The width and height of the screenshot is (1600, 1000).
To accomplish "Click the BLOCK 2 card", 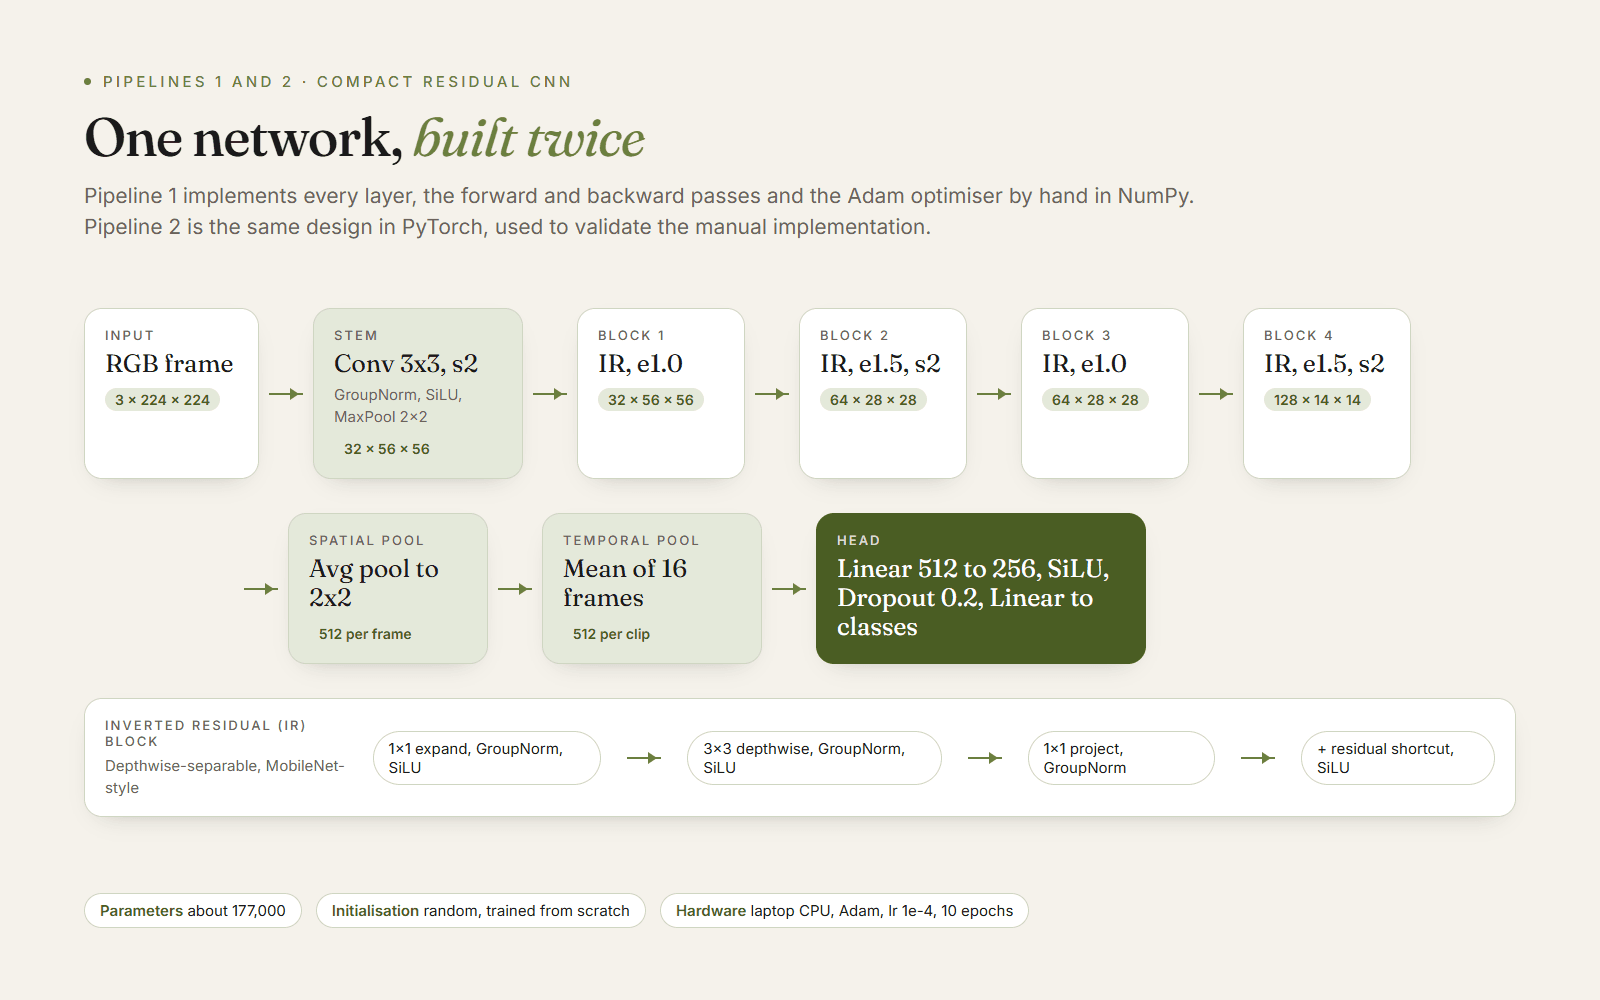I will click(x=883, y=393).
